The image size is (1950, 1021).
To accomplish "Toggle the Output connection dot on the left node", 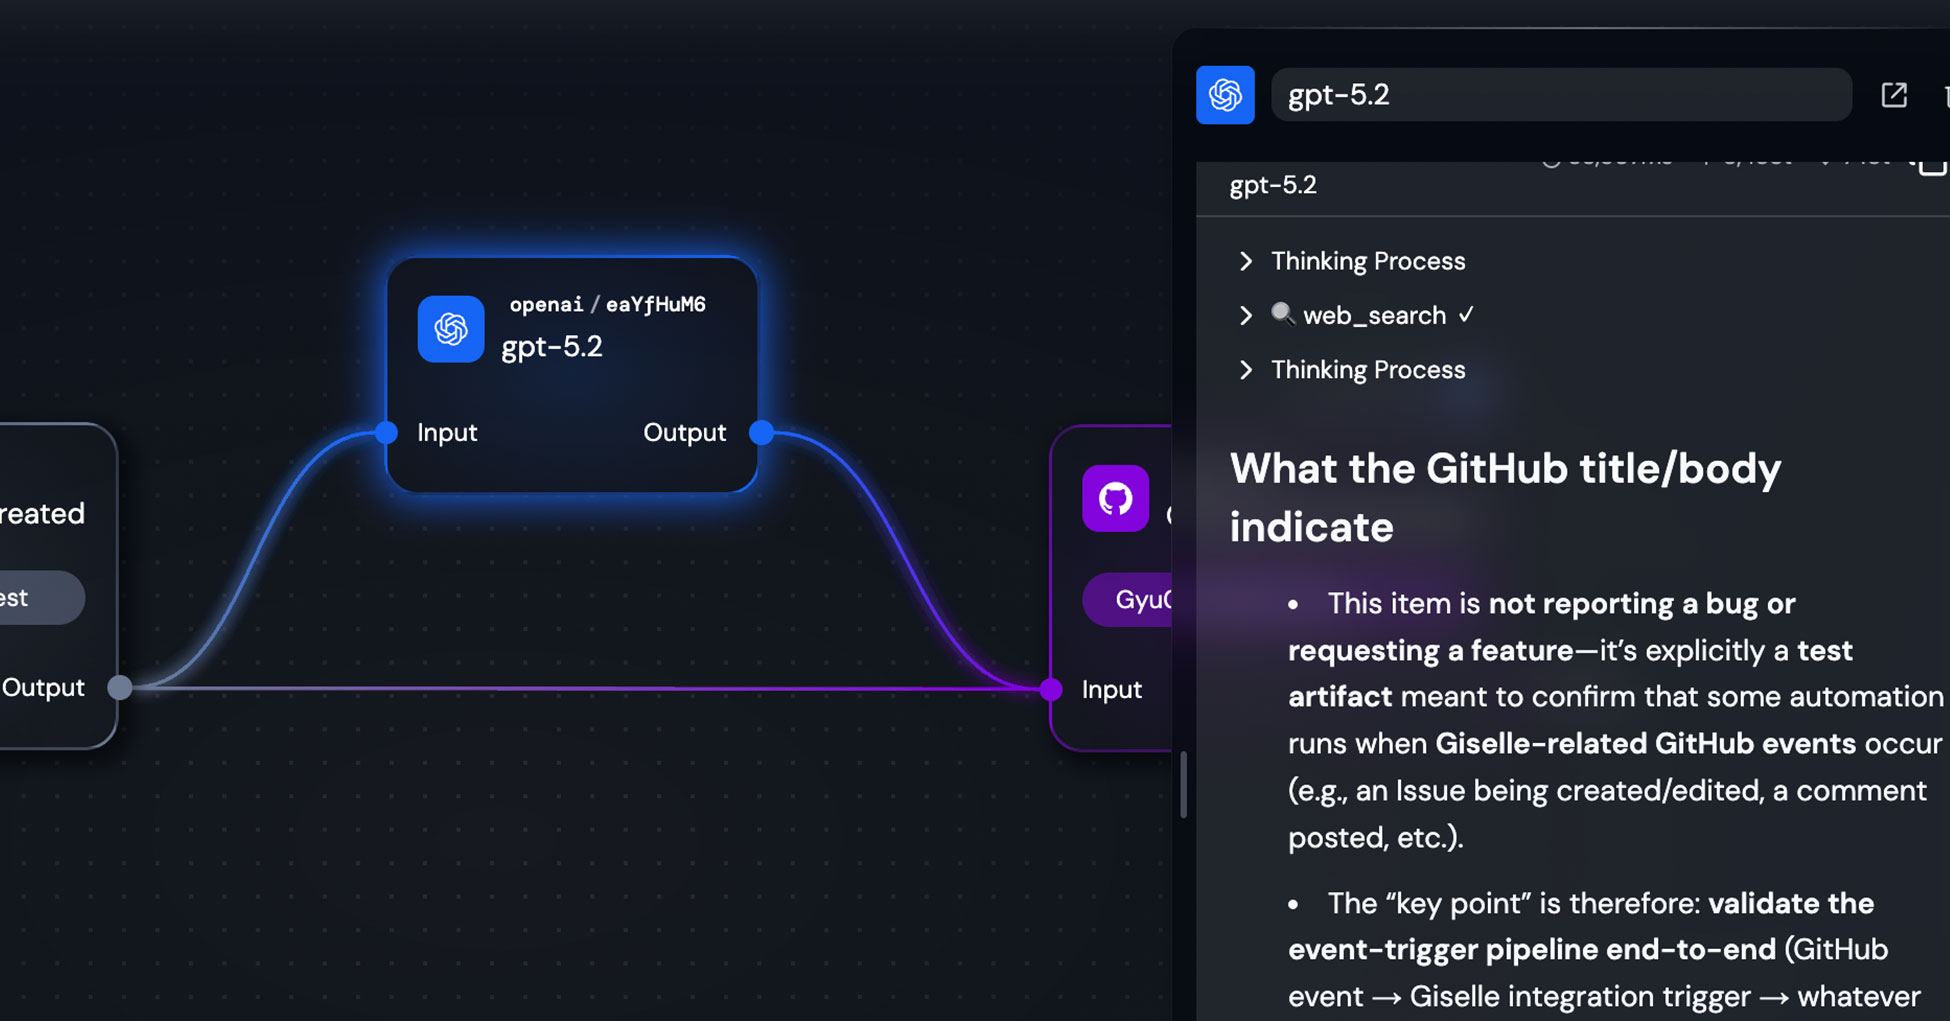I will 120,688.
